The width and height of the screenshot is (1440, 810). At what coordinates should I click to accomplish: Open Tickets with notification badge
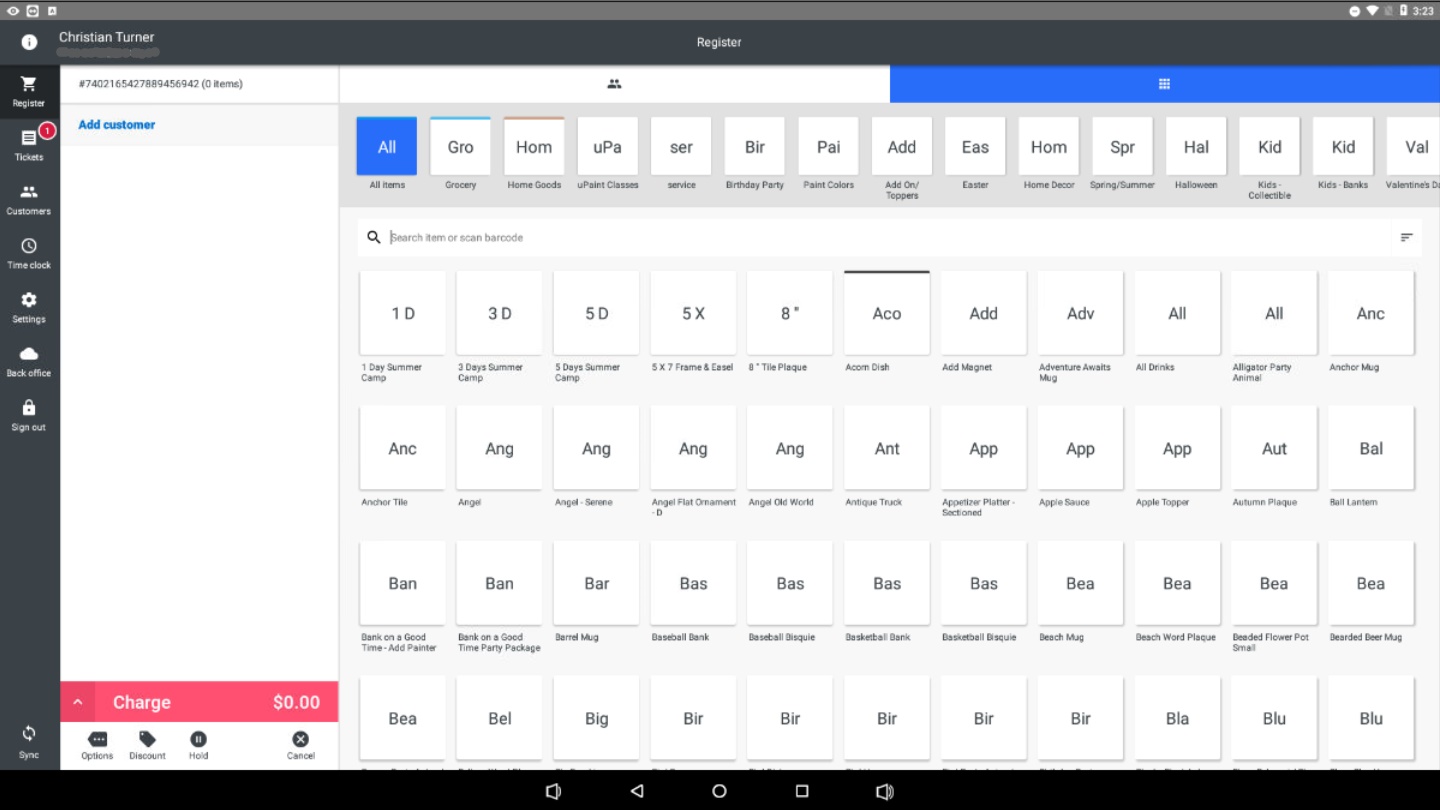click(29, 145)
